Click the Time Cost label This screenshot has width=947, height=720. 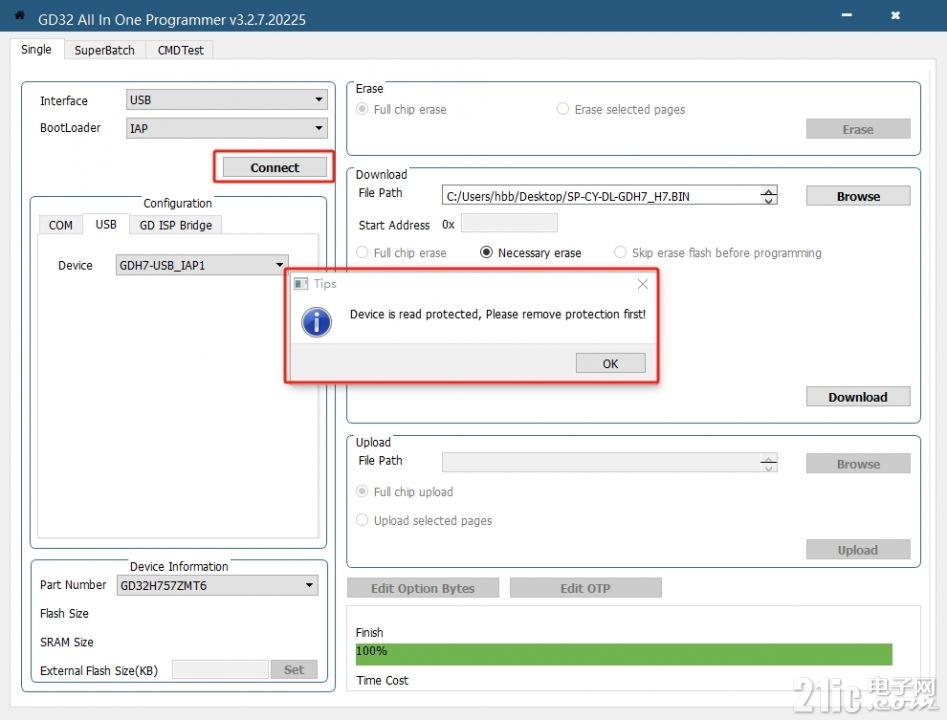(x=382, y=680)
